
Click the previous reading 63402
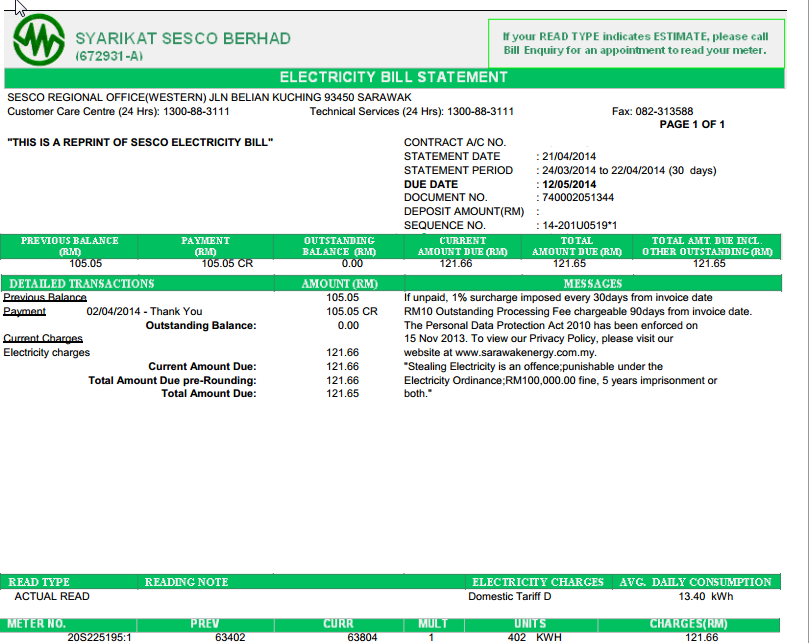230,637
